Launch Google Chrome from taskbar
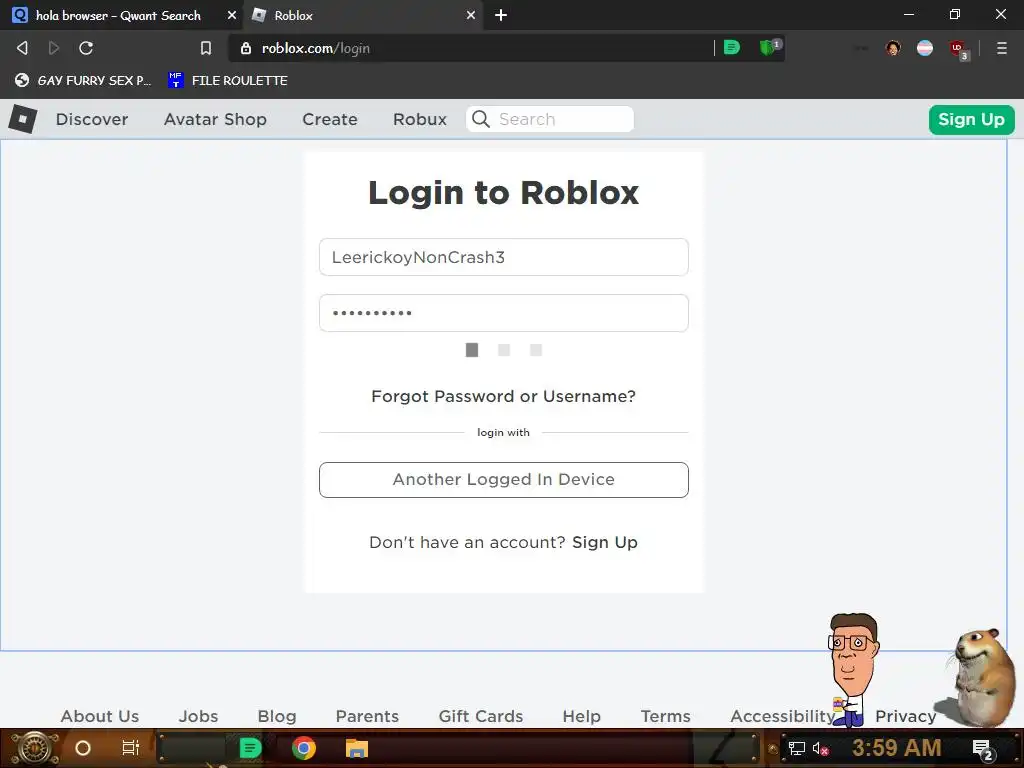Screen dimensions: 1024x768 click(x=304, y=748)
